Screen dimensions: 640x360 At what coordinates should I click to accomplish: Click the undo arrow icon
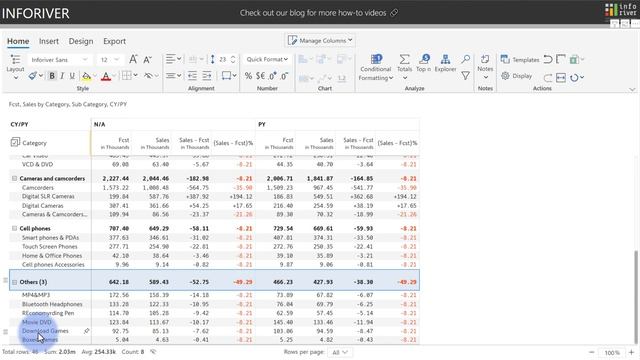pos(548,60)
